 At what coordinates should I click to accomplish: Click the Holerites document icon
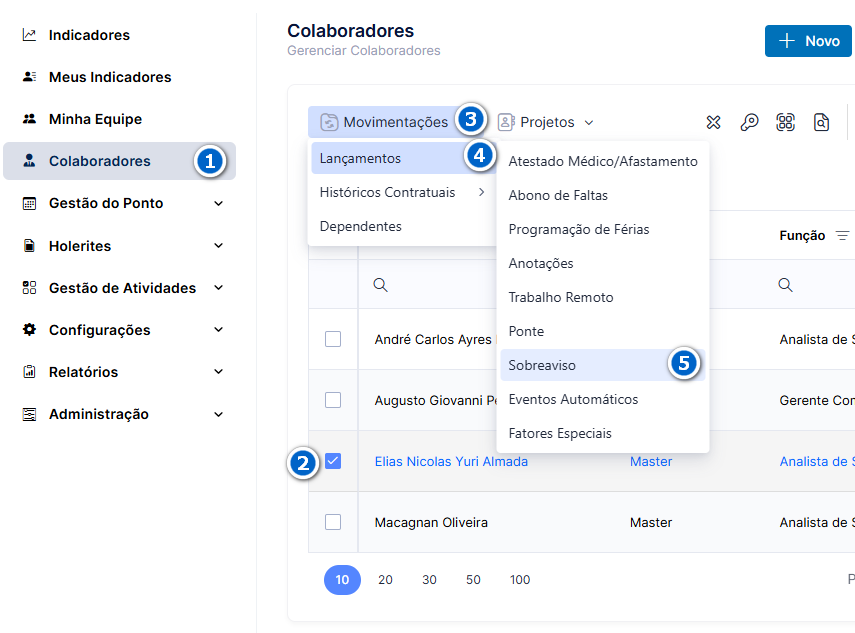29,246
